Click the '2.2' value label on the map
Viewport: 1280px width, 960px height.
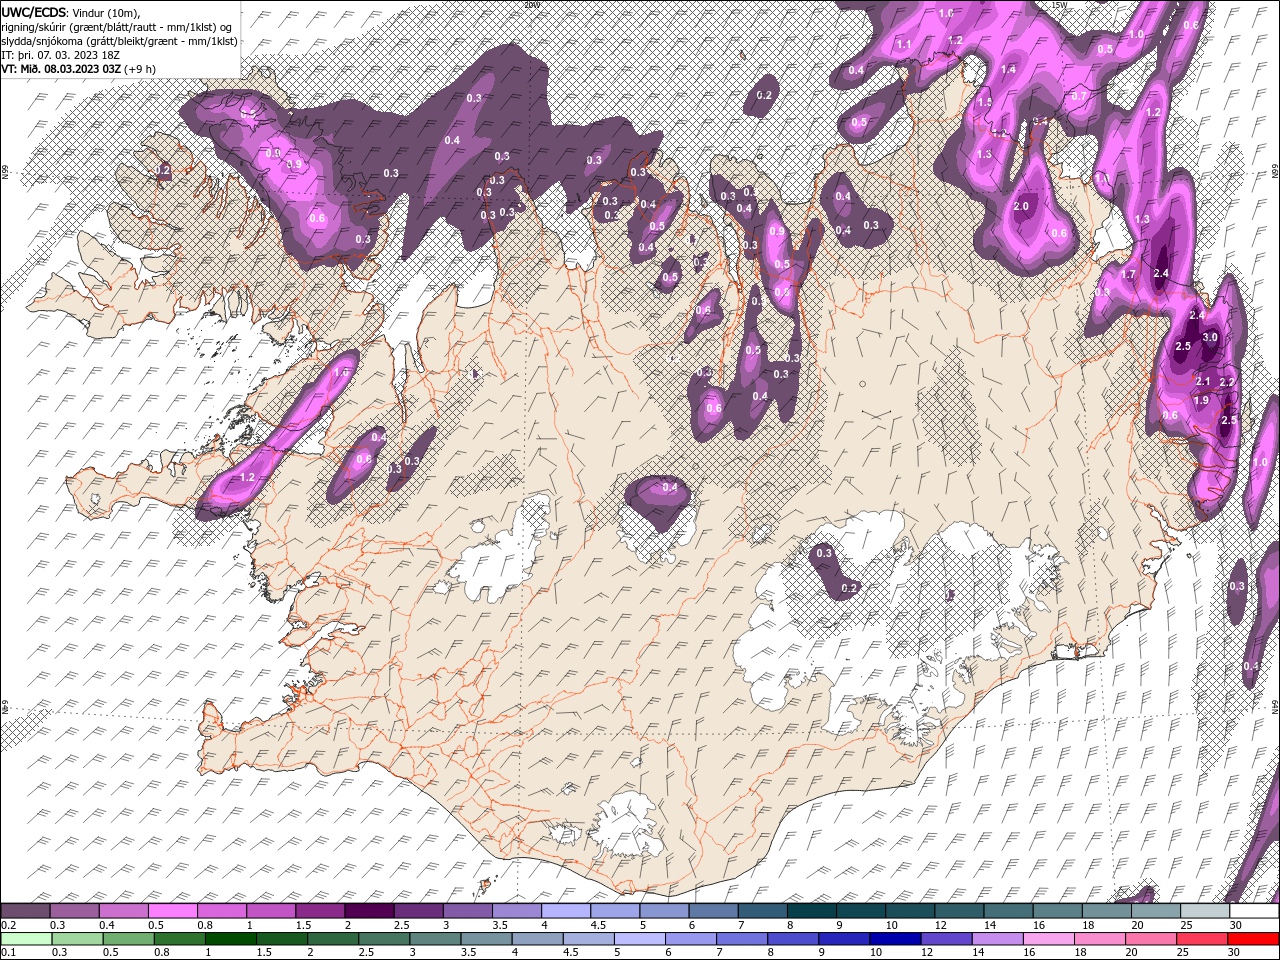pos(1227,382)
